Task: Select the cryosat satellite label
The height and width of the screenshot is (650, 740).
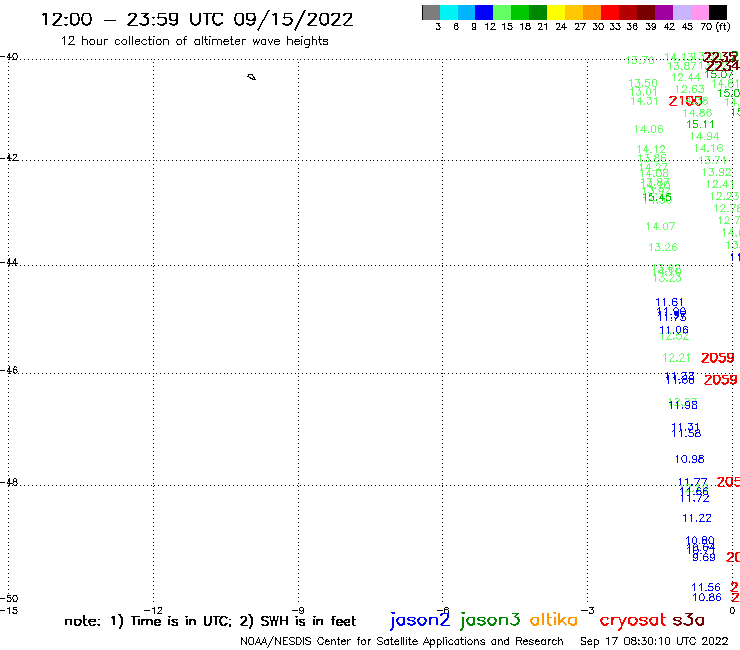Action: tap(632, 621)
